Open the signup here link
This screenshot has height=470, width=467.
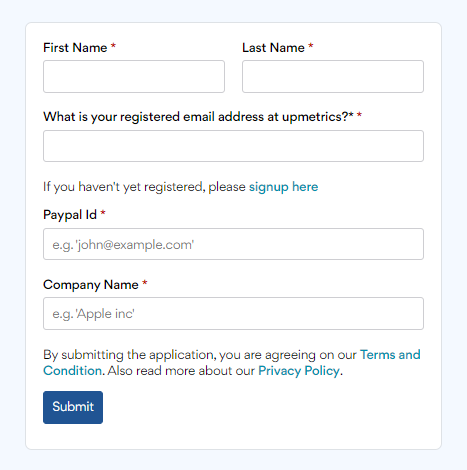[x=283, y=187]
